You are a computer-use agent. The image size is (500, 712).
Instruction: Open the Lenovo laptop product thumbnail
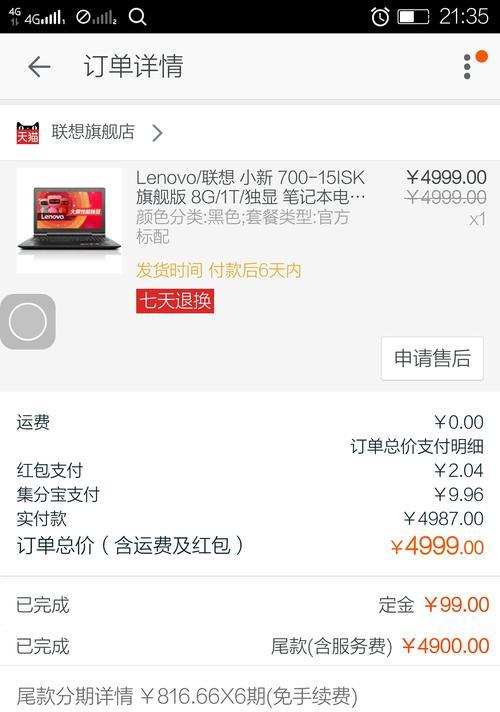(69, 220)
